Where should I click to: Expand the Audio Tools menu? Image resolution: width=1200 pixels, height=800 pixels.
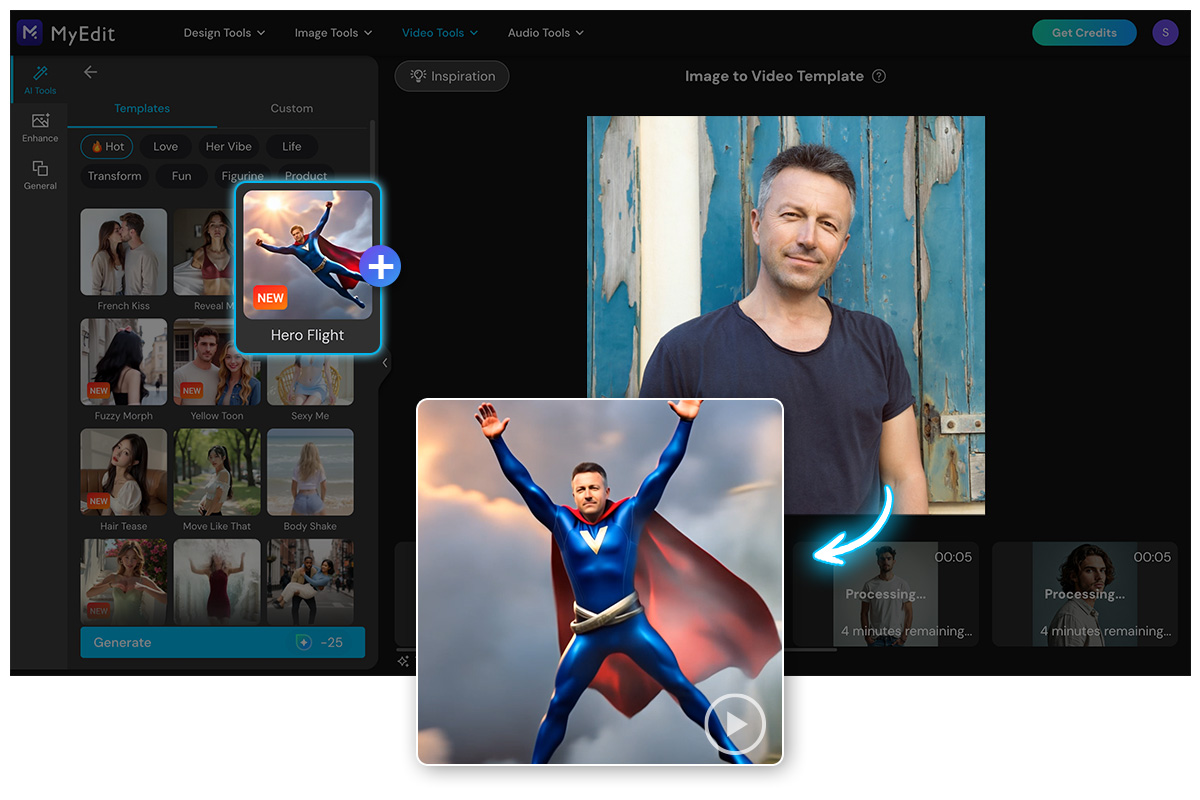tap(544, 32)
